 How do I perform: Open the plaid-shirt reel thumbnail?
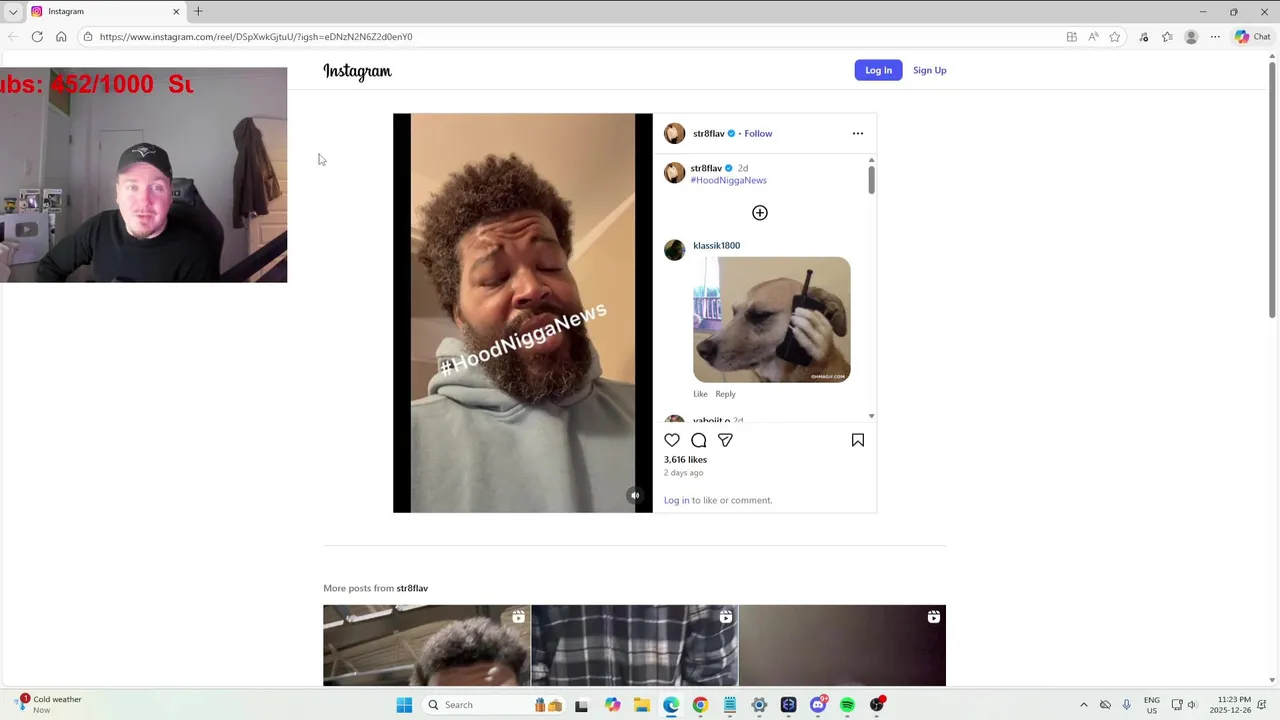click(634, 646)
